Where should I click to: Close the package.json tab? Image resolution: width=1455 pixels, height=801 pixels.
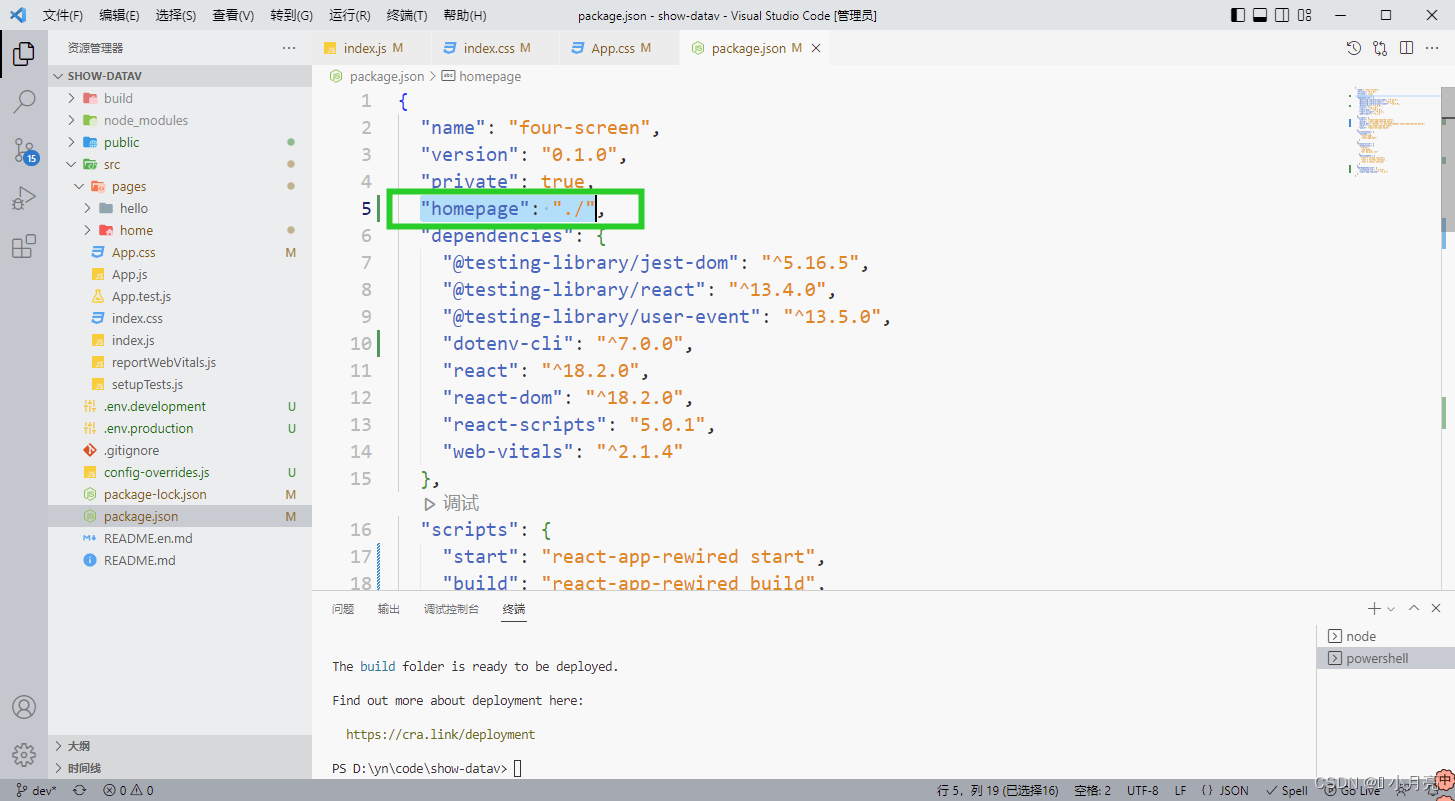click(816, 48)
